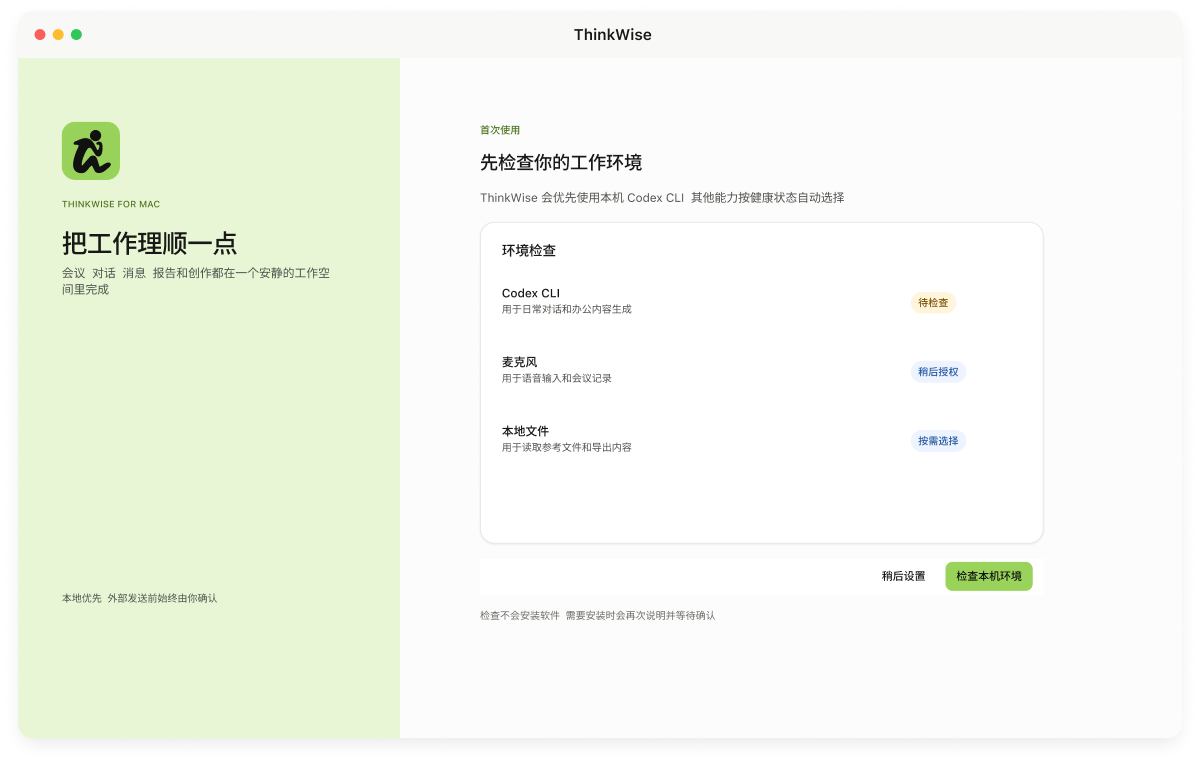This screenshot has width=1200, height=764.
Task: Click the 环境检查 card heading
Action: (x=529, y=250)
